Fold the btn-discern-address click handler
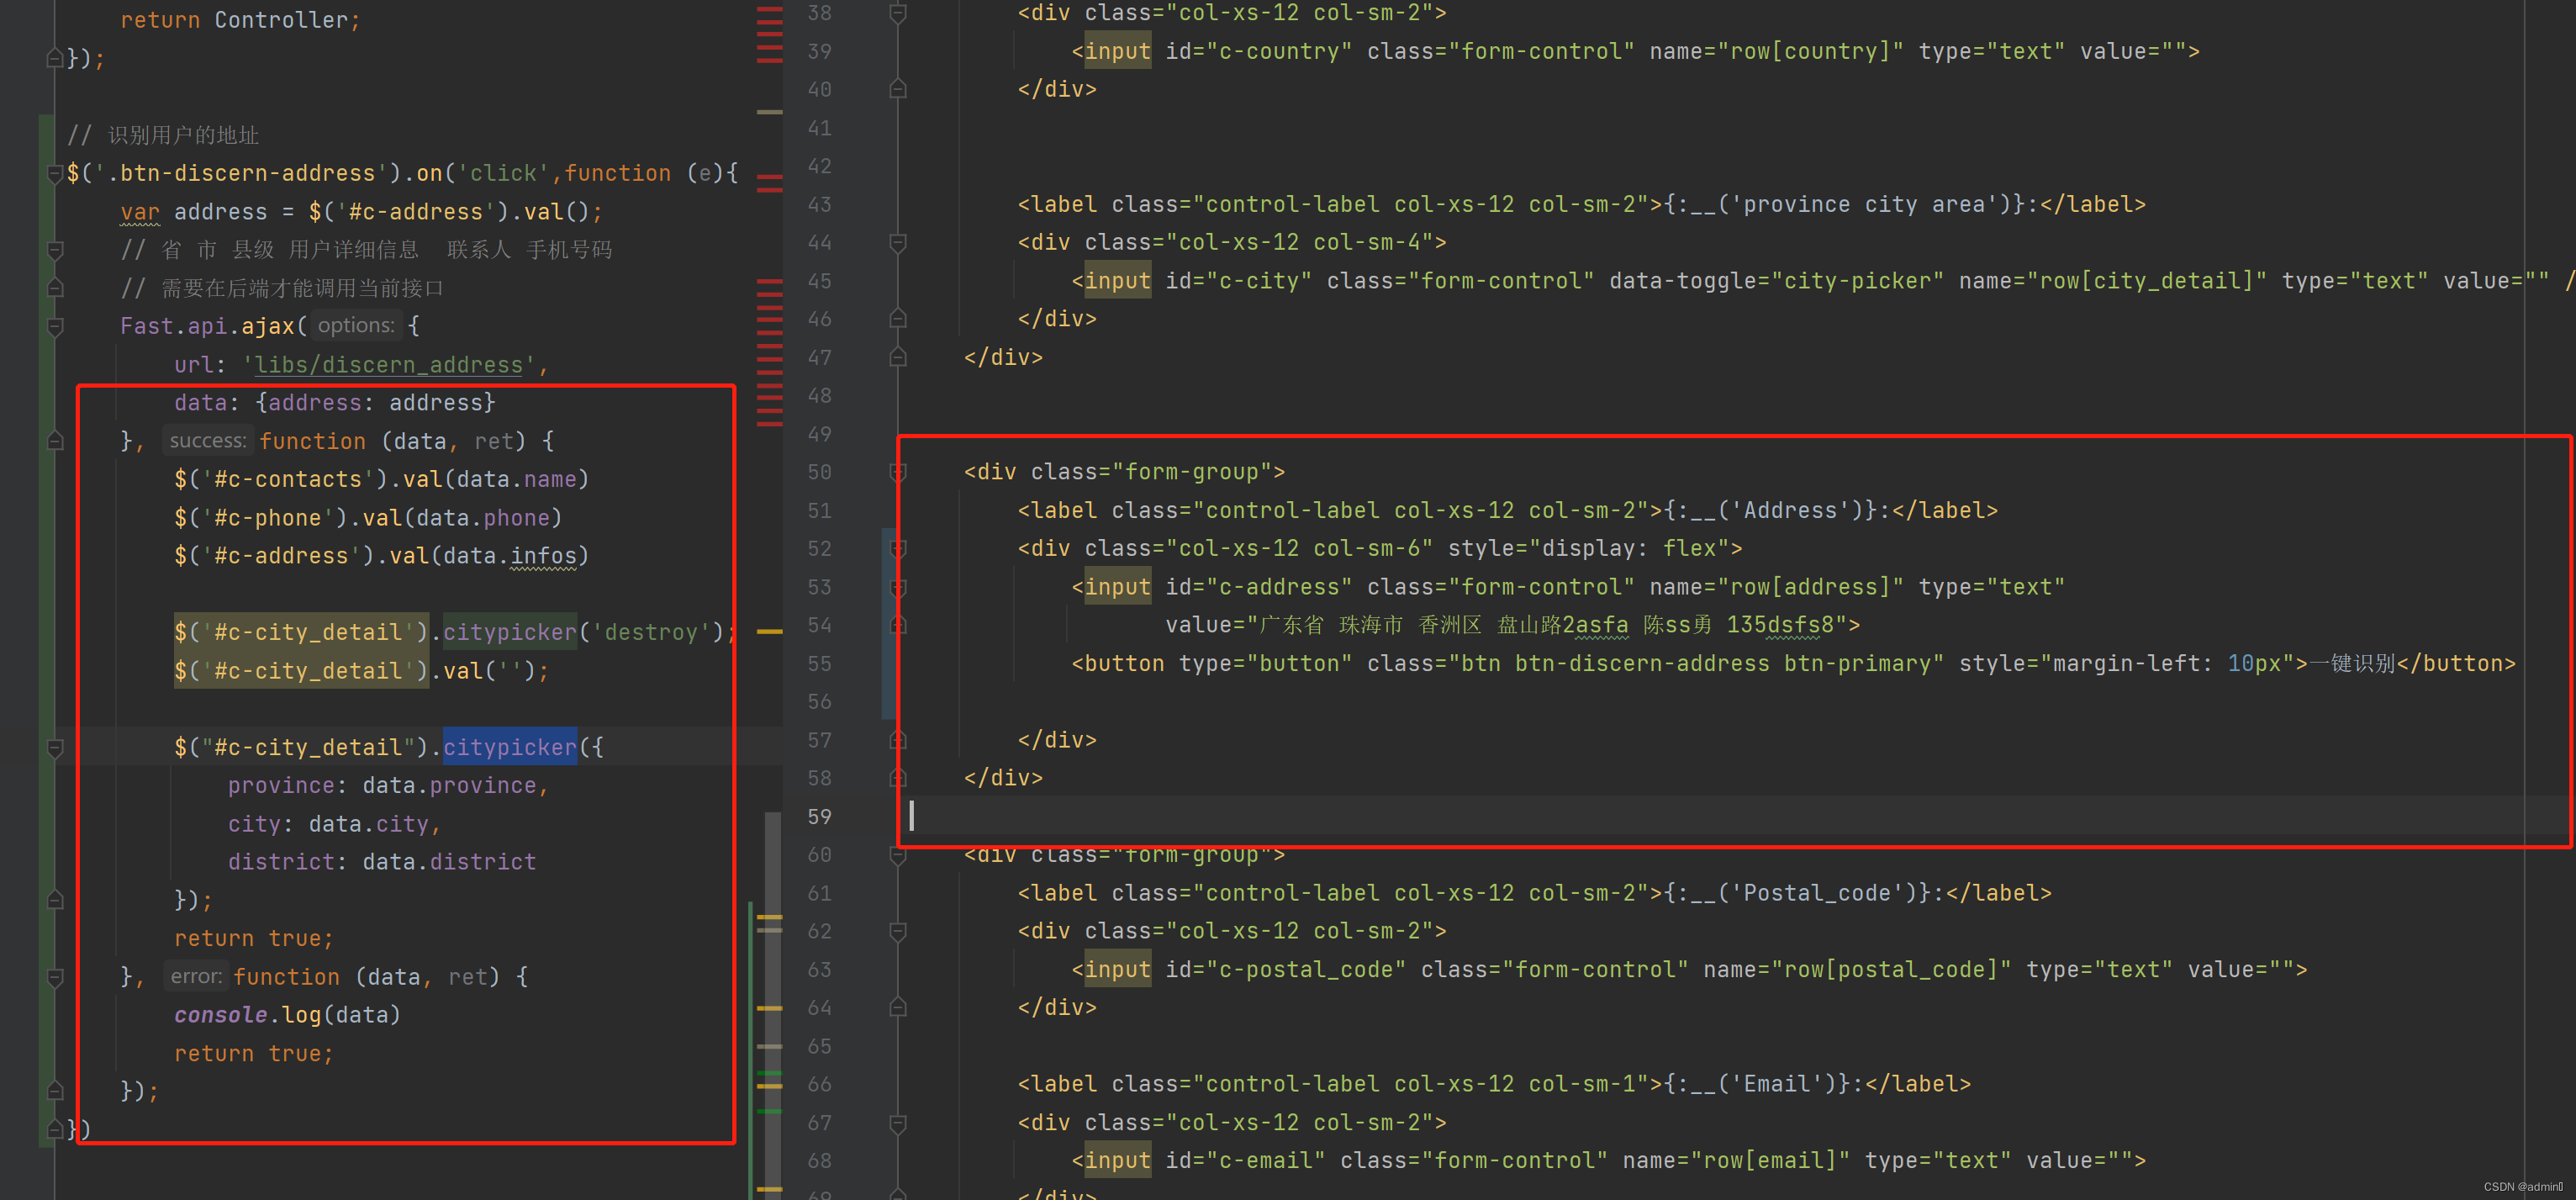This screenshot has width=2576, height=1200. point(56,173)
